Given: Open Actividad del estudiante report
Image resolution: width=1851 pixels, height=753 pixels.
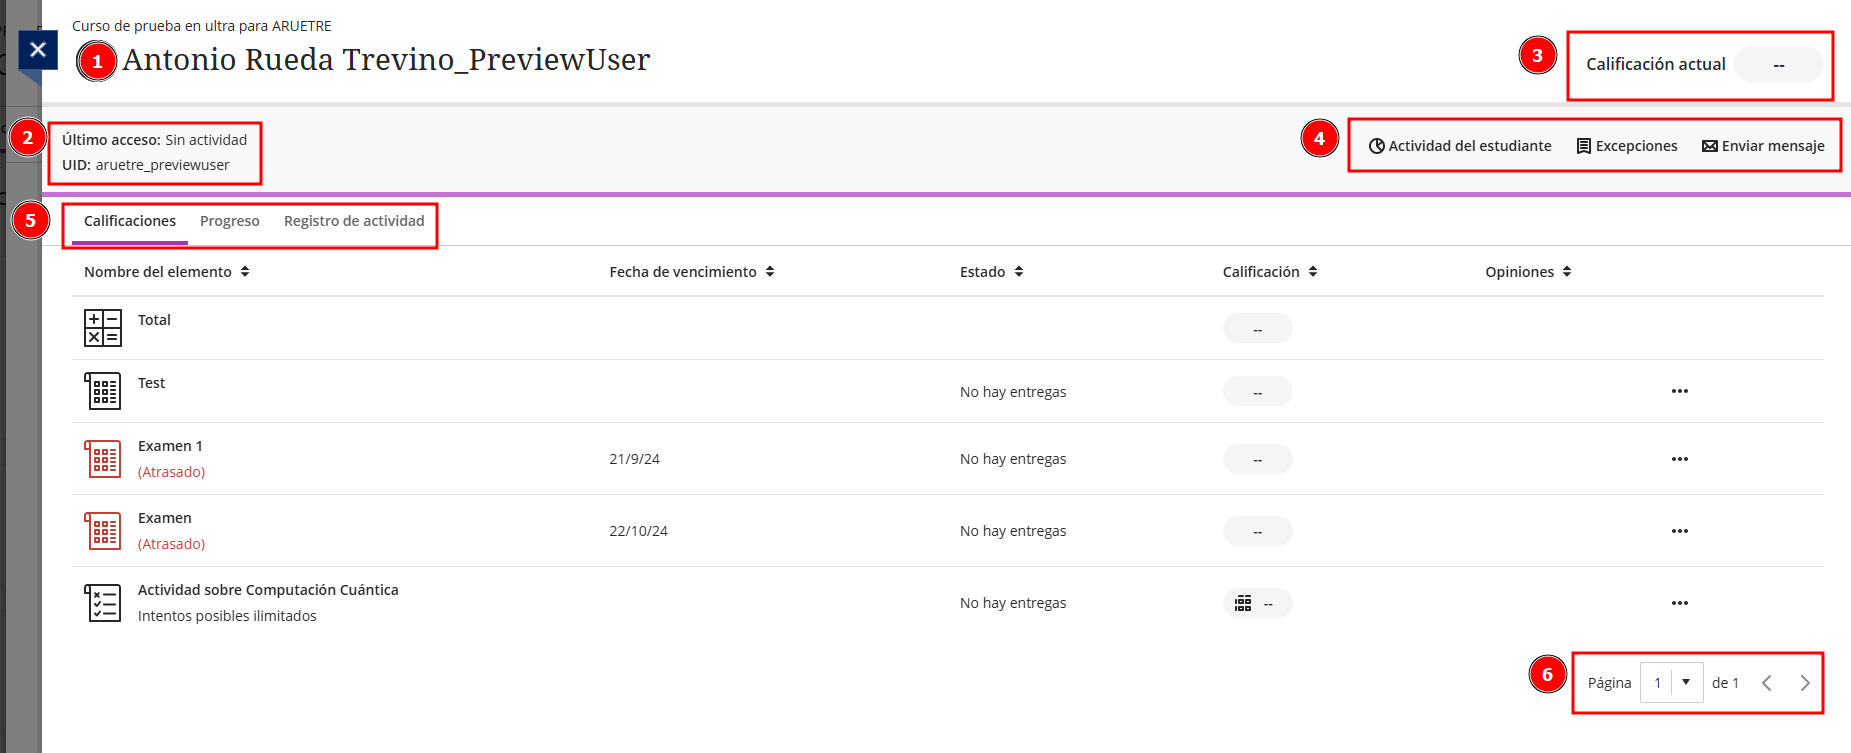Looking at the screenshot, I should point(1460,146).
